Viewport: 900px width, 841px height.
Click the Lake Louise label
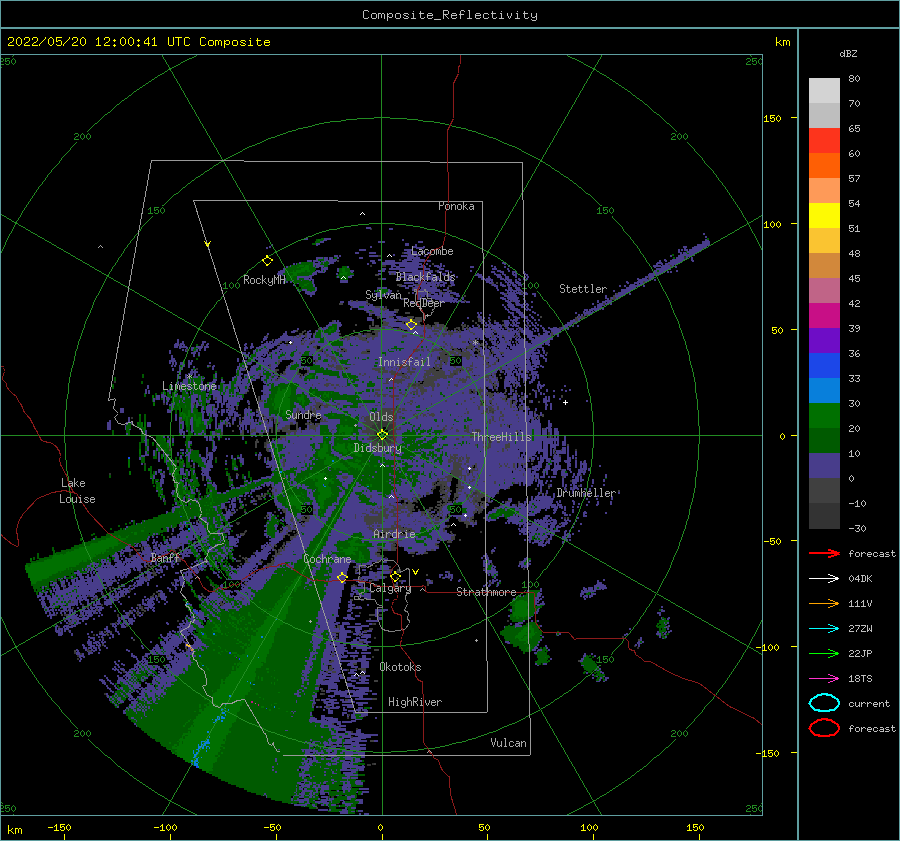click(x=77, y=491)
